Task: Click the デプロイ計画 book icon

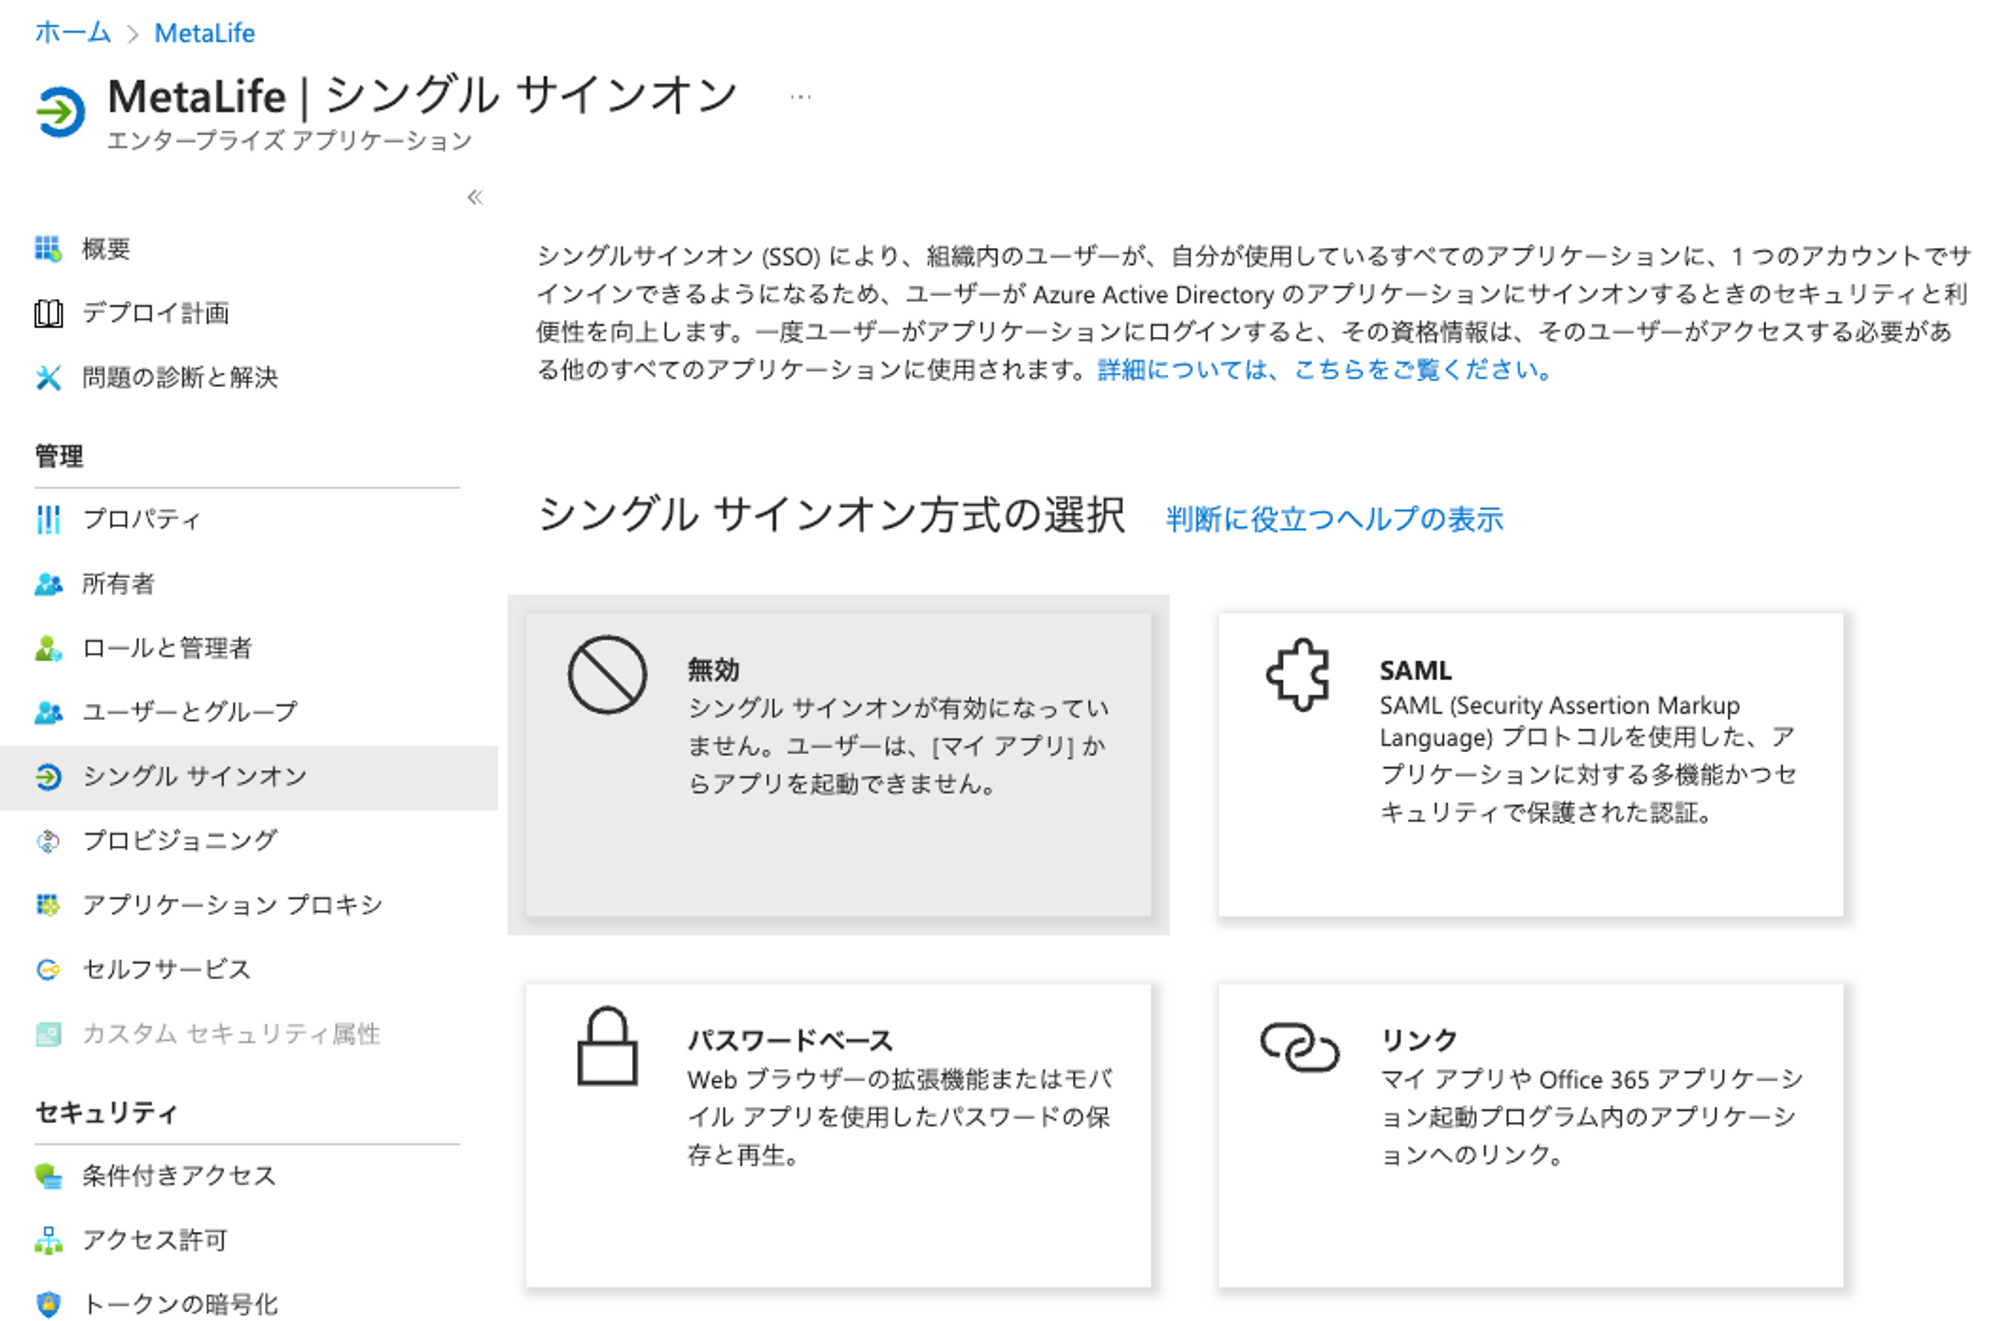Action: tap(48, 313)
